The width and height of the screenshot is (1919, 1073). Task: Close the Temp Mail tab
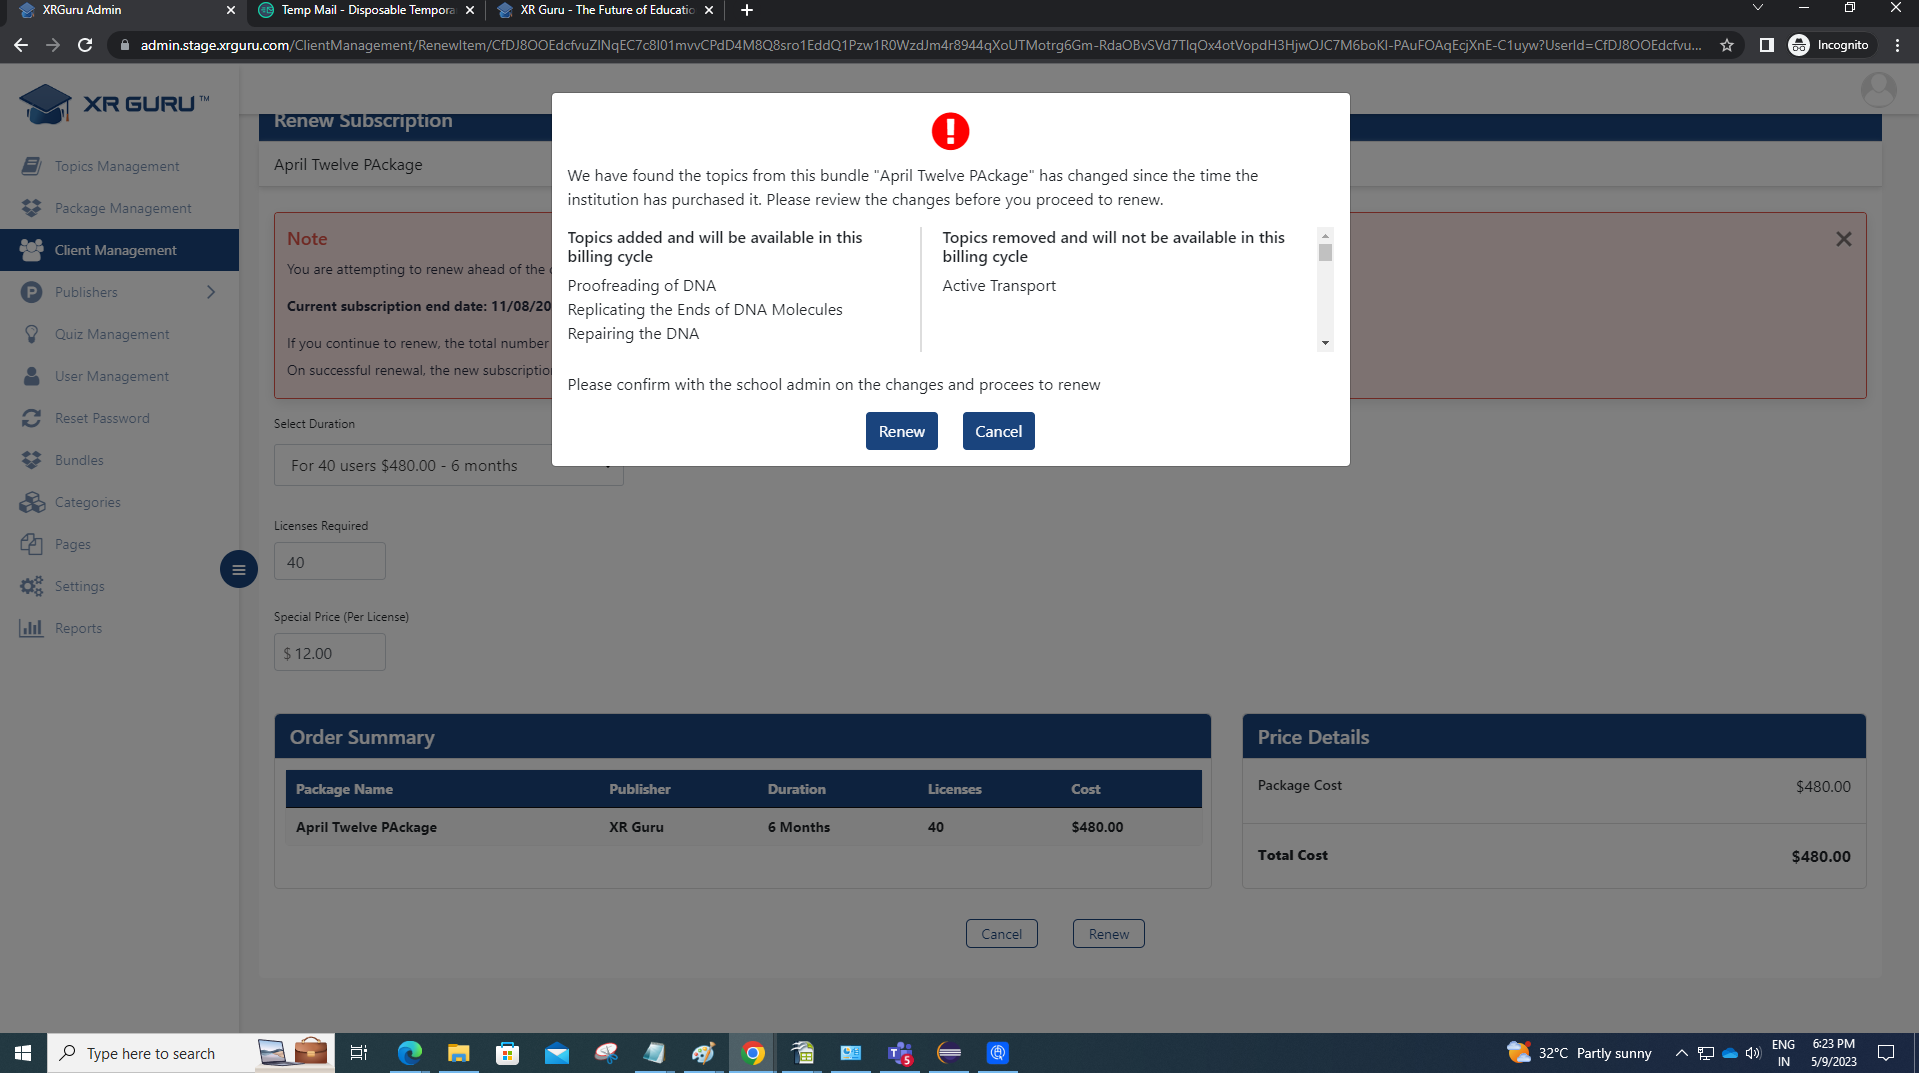pyautogui.click(x=470, y=10)
